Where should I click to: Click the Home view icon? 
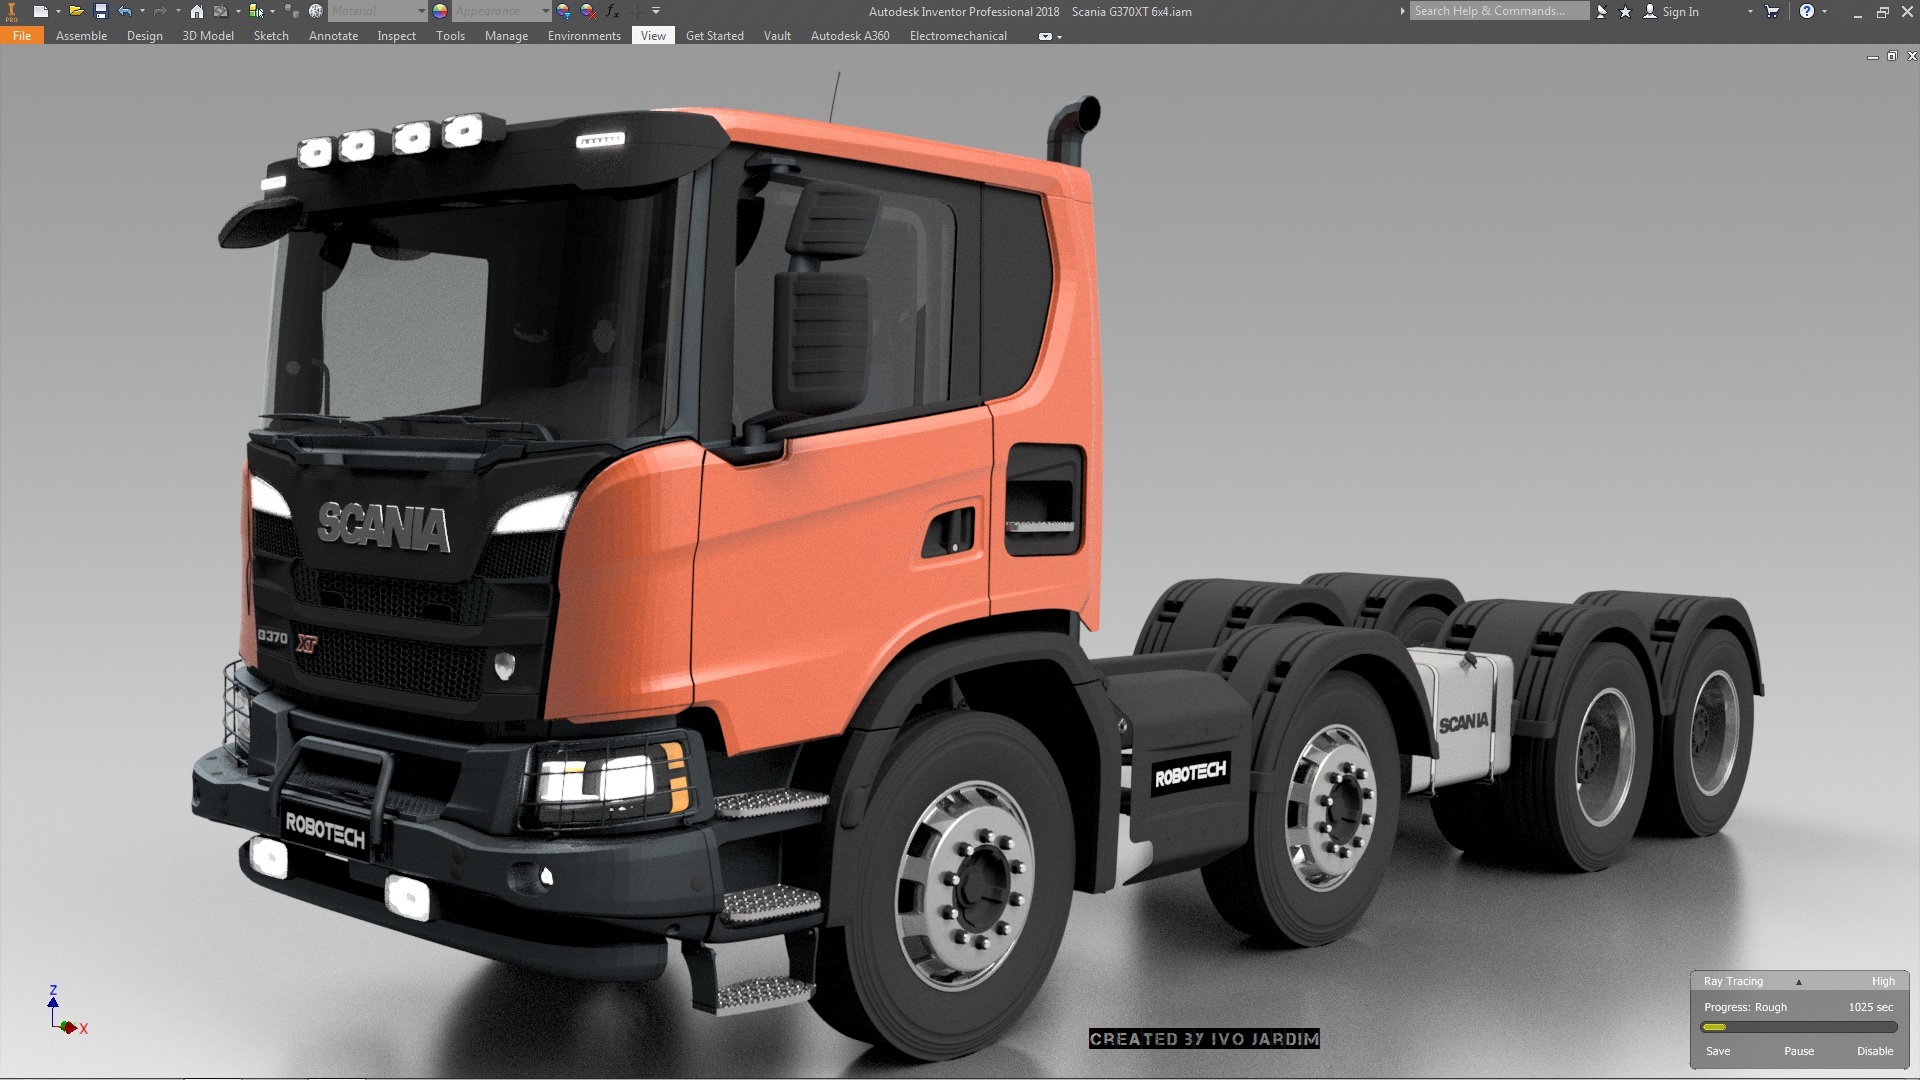coord(197,11)
